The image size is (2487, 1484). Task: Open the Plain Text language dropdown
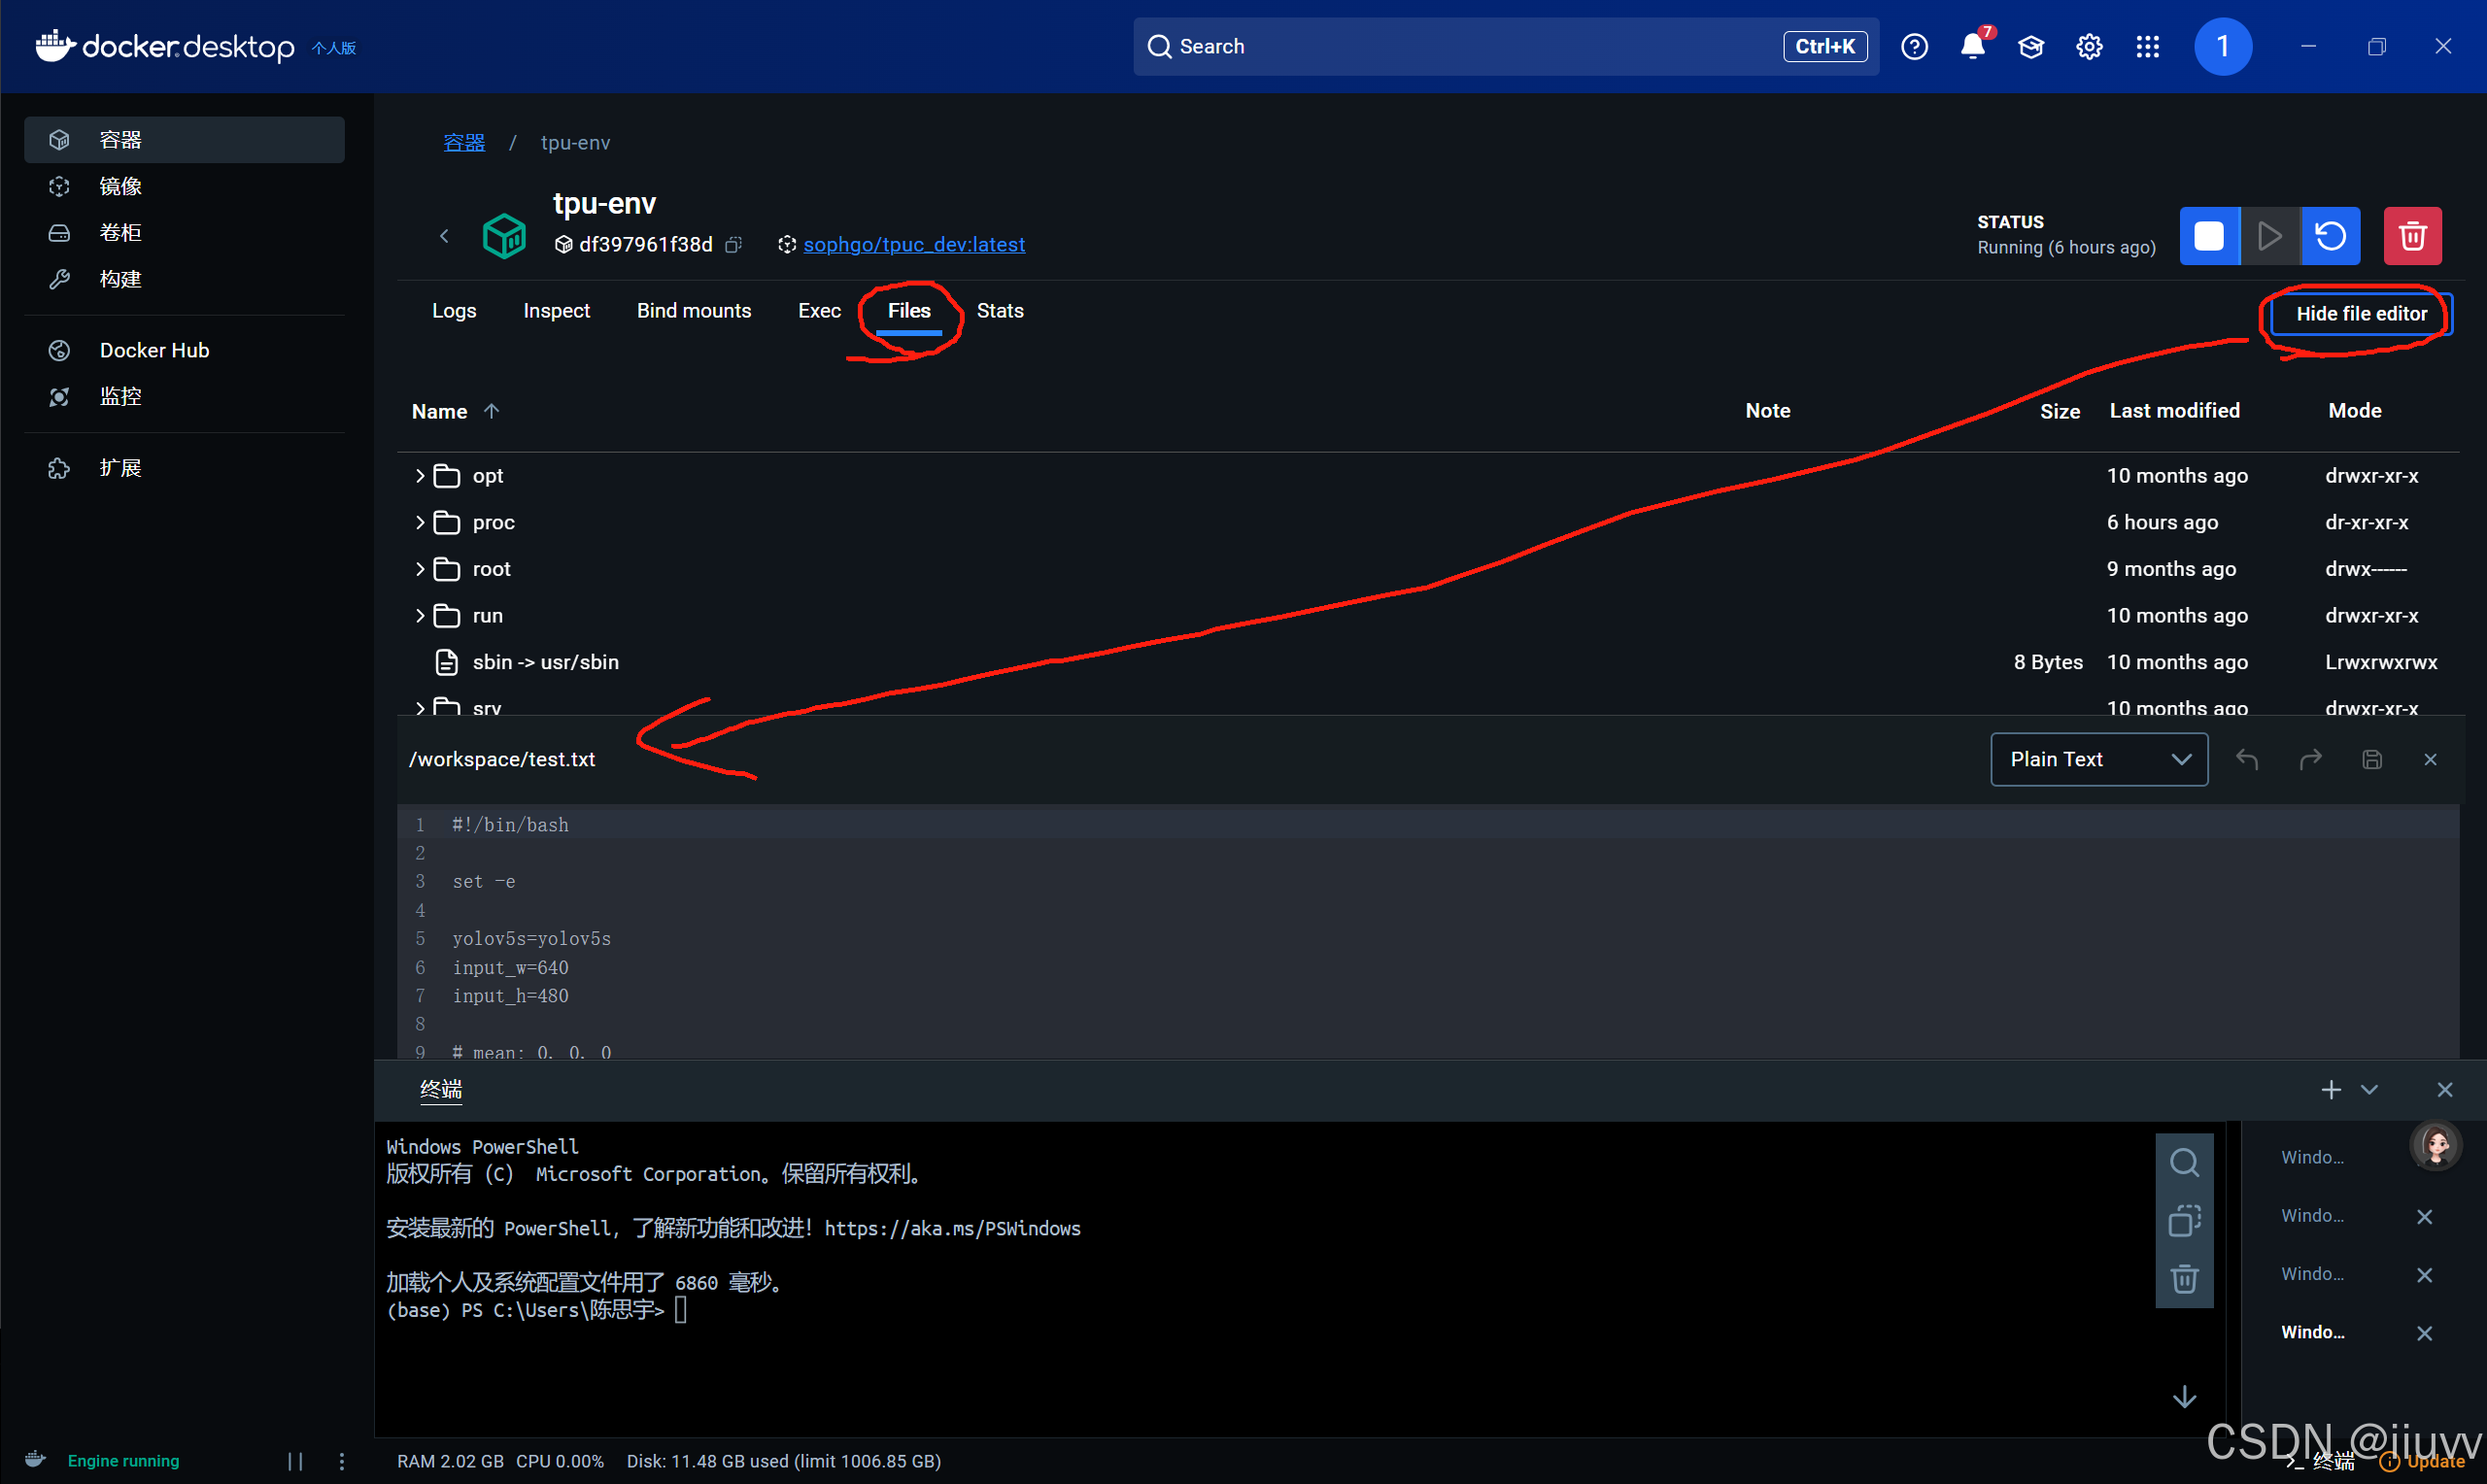[x=2099, y=759]
